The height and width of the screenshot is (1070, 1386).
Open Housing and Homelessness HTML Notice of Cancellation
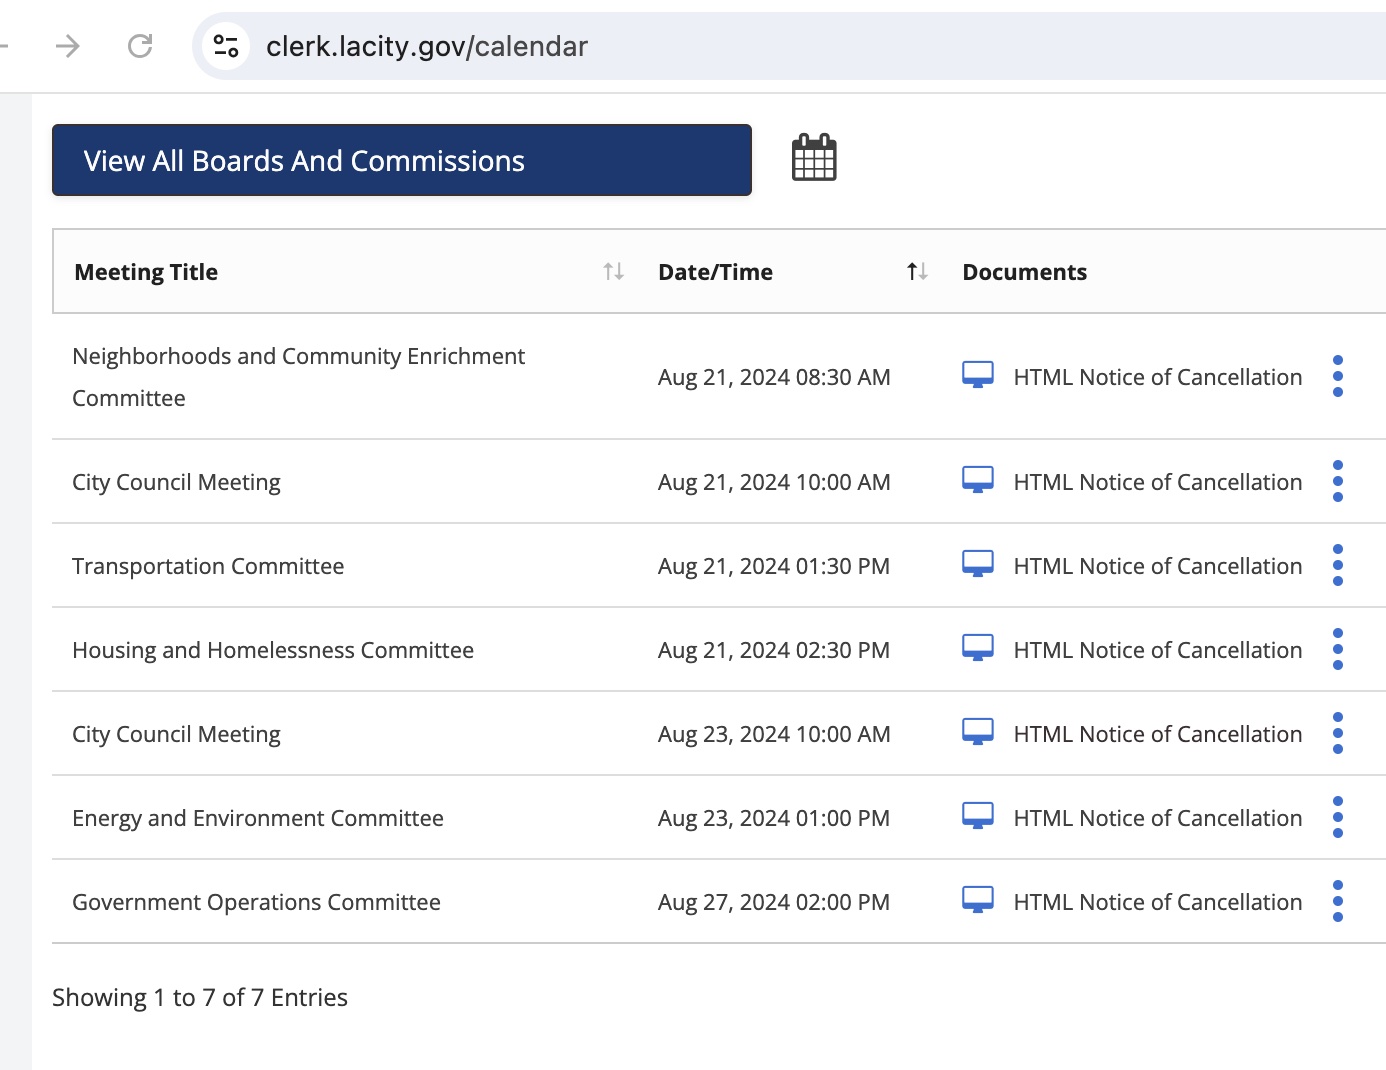coord(1157,650)
